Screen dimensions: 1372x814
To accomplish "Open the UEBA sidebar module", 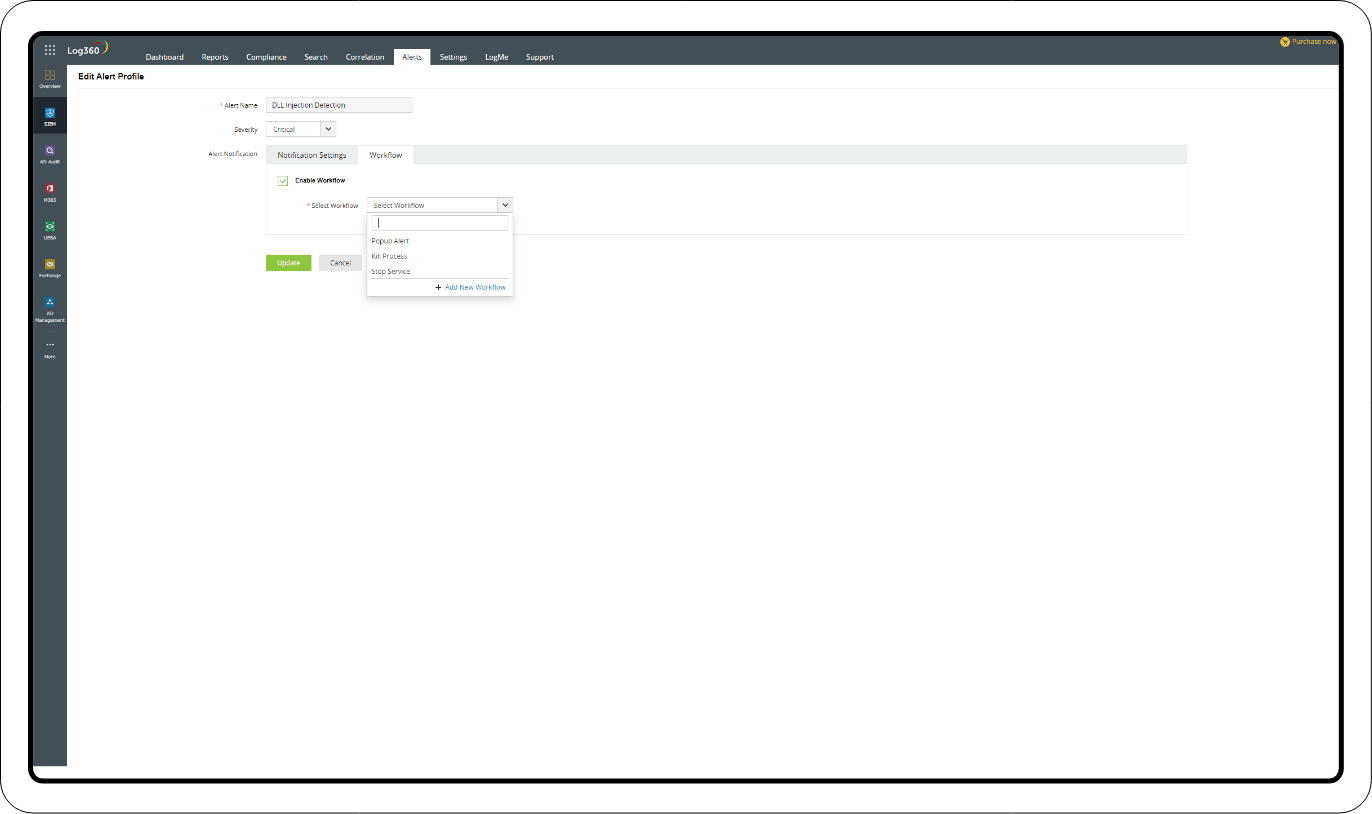I will point(50,230).
